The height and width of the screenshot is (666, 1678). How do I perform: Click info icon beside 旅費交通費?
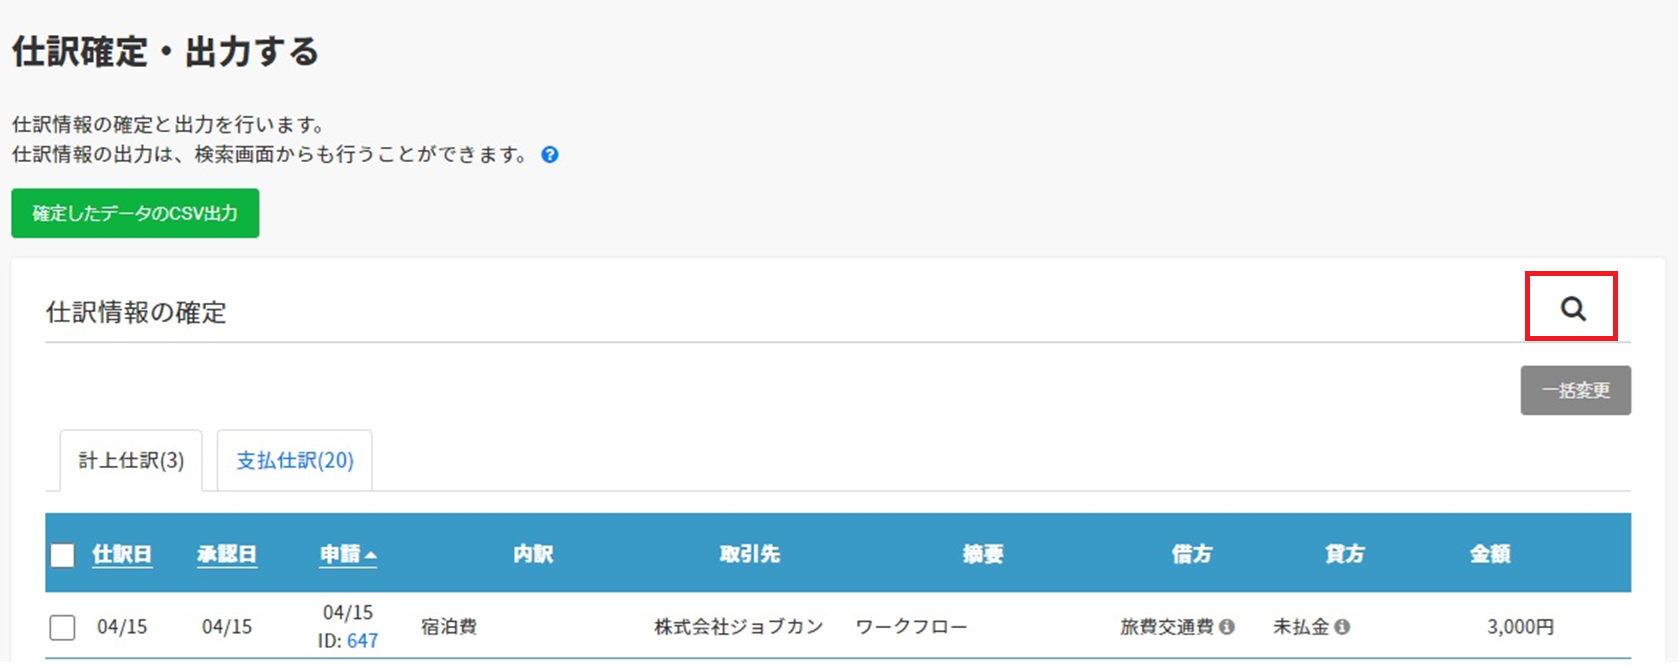pos(1227,627)
